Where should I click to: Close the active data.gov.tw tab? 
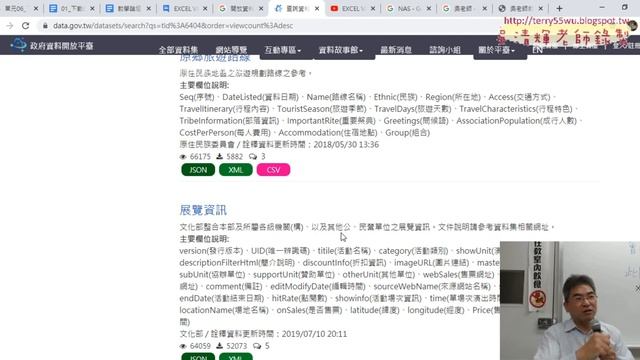point(317,8)
